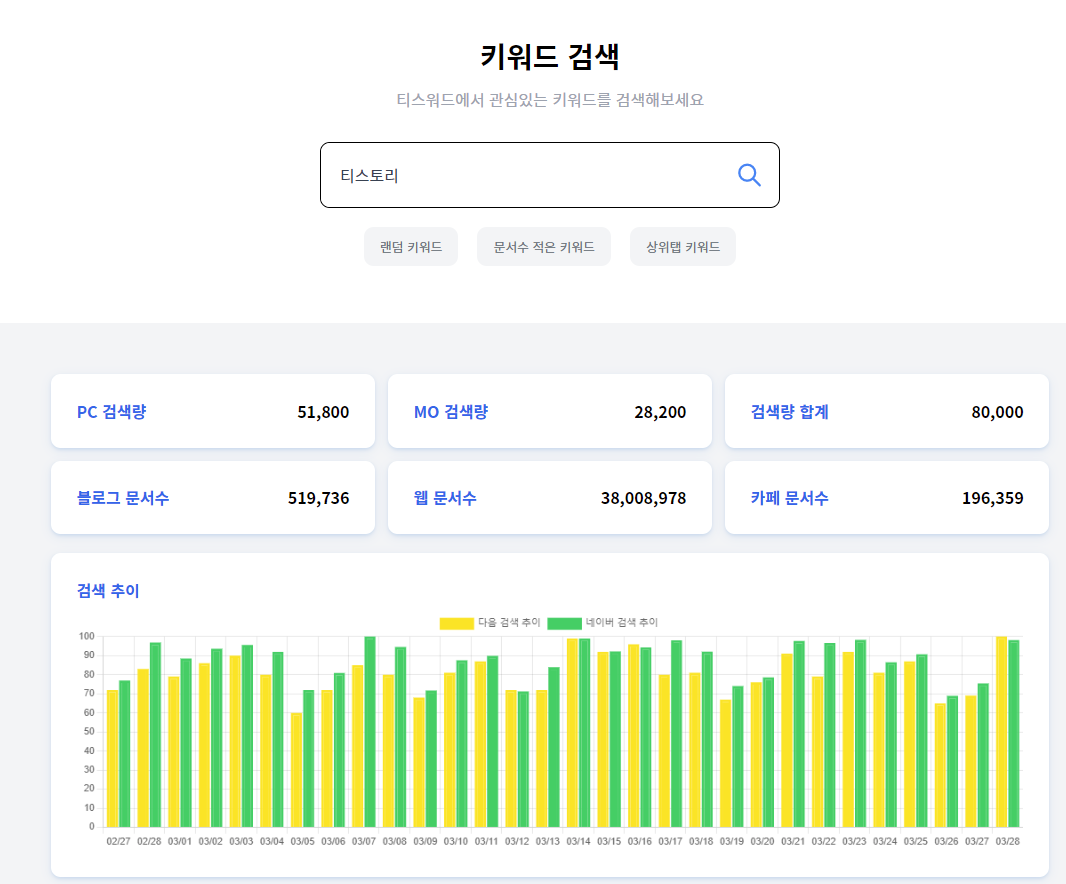Viewport: 1066px width, 884px height.
Task: Click the yellow bar for 03/14
Action: click(572, 733)
